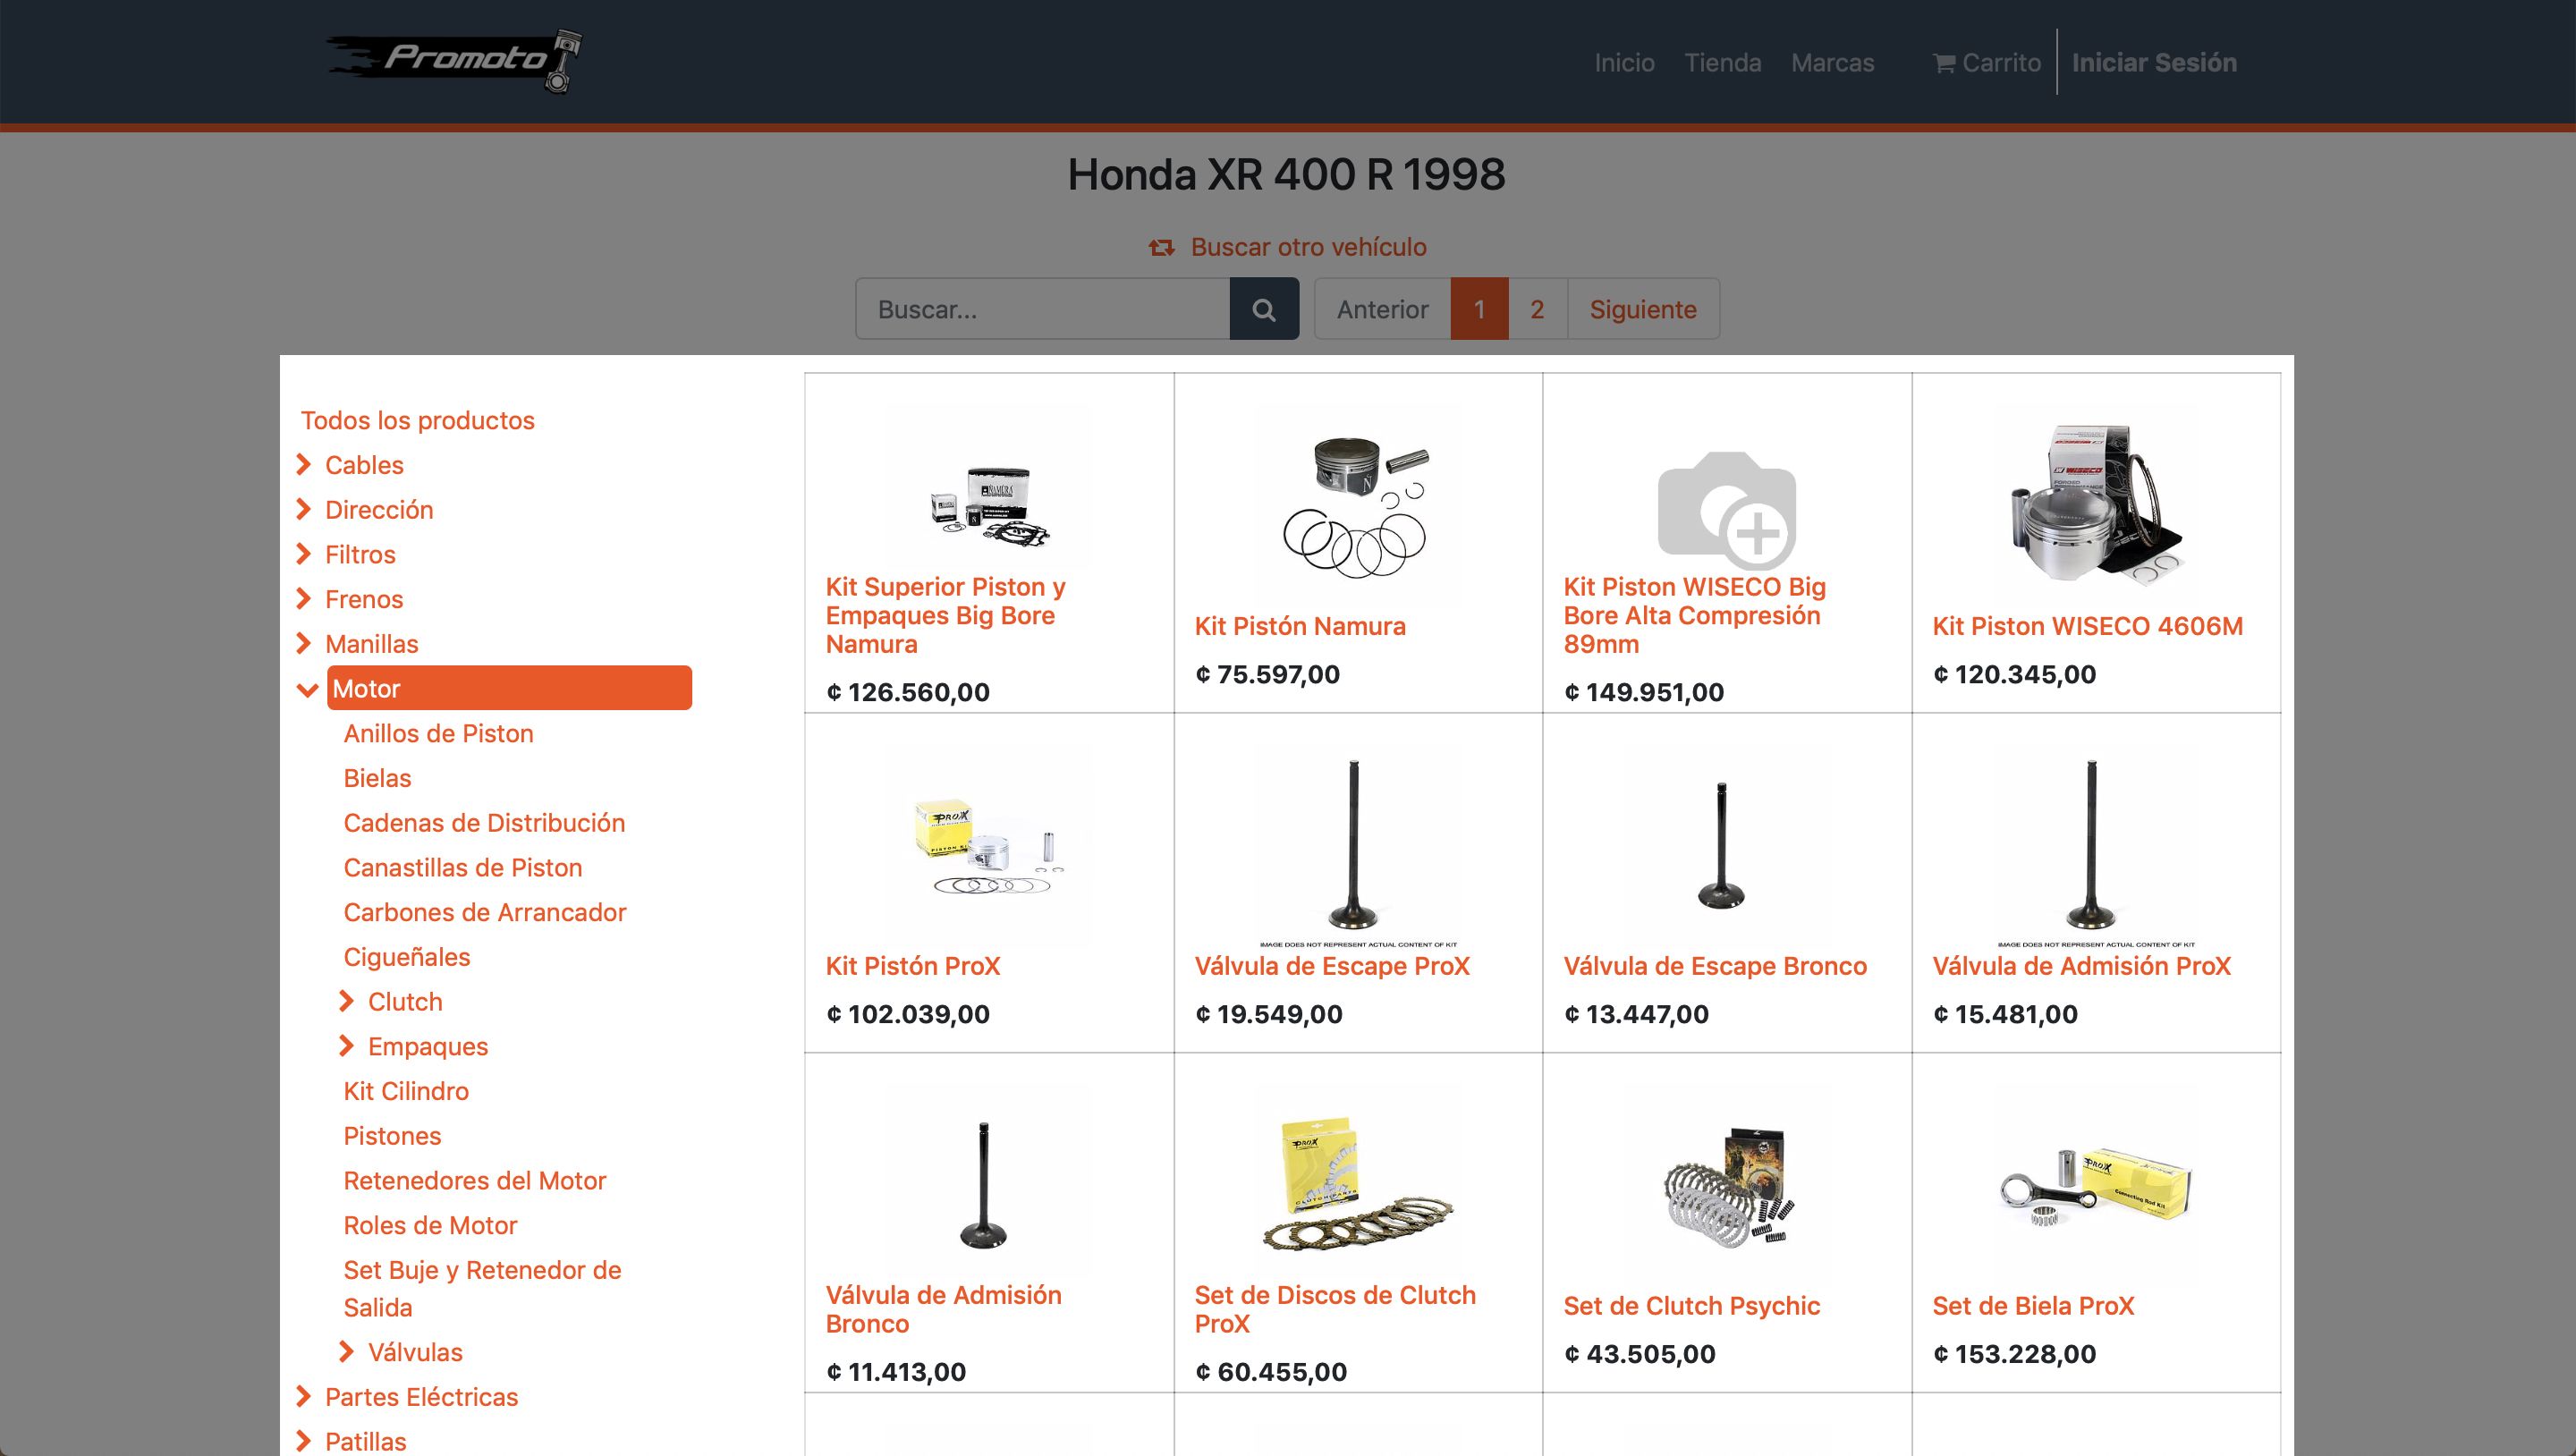Click the shopping cart icon
This screenshot has width=2576, height=1456.
[x=1944, y=63]
